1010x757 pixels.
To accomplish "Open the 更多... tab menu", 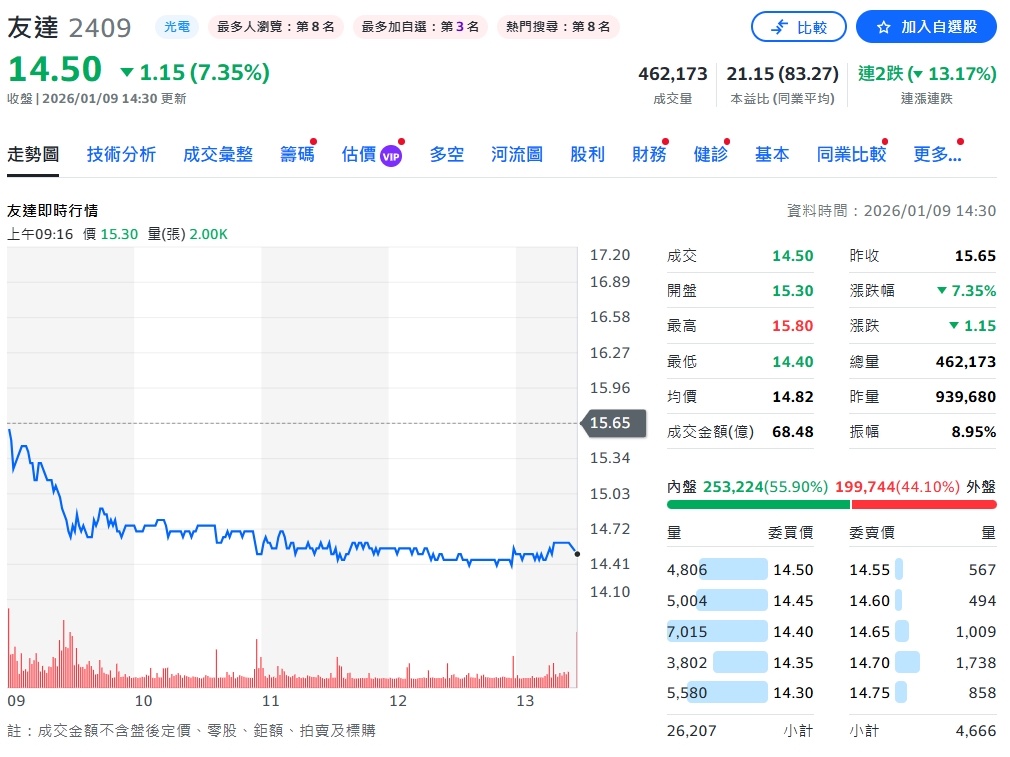I will coord(937,154).
